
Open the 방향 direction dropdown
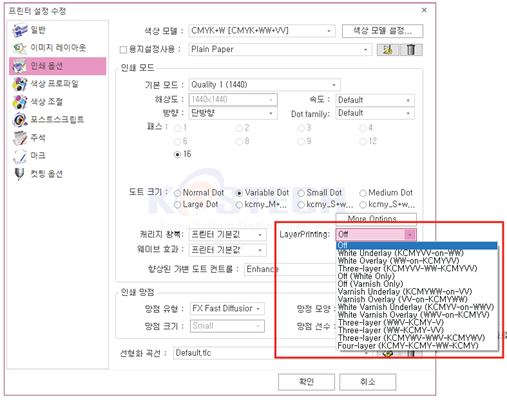pos(233,113)
